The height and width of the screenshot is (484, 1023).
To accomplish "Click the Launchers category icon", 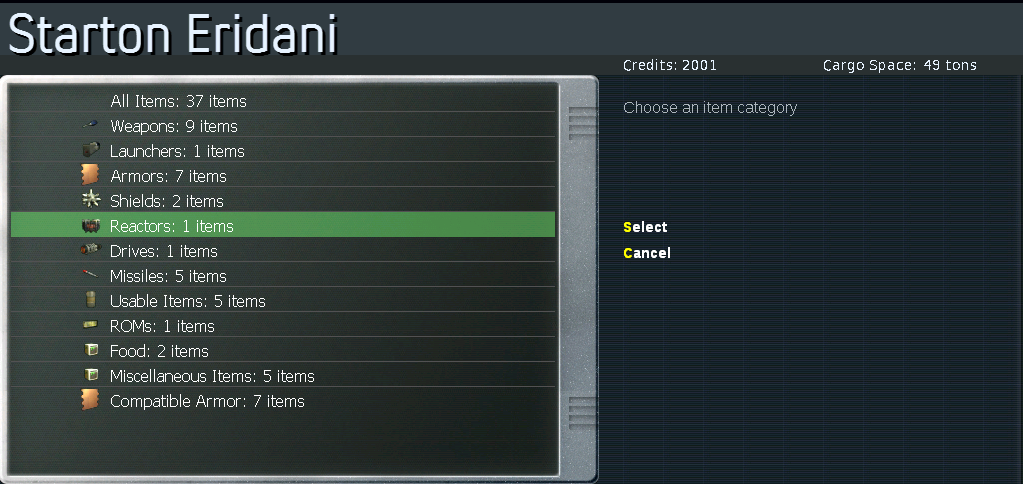I will coord(91,151).
